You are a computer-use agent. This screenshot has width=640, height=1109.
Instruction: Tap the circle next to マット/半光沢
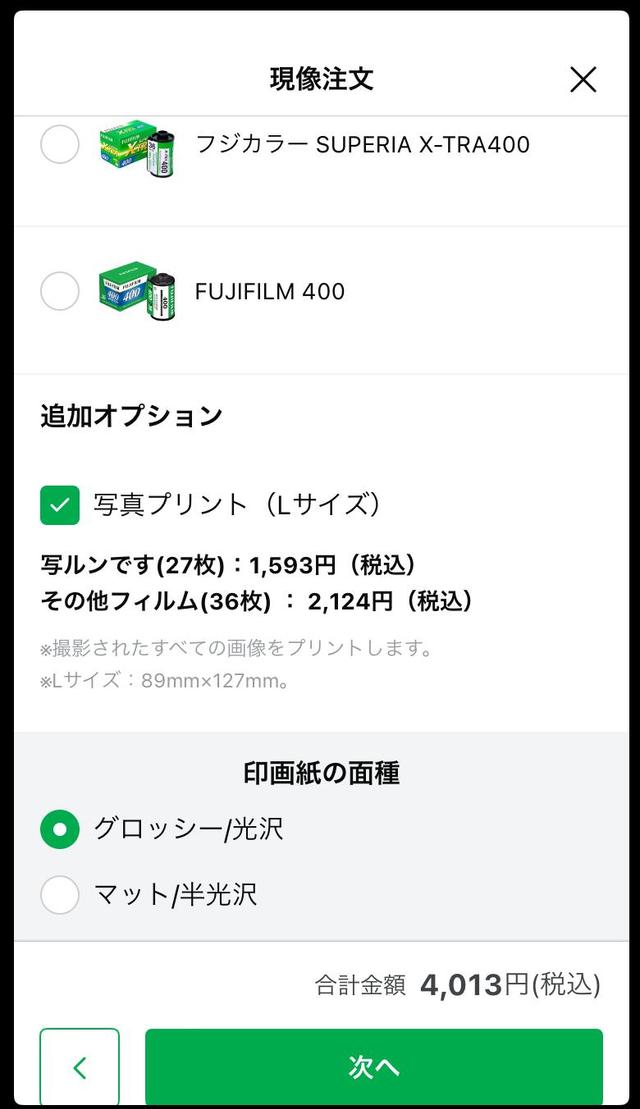pyautogui.click(x=60, y=895)
